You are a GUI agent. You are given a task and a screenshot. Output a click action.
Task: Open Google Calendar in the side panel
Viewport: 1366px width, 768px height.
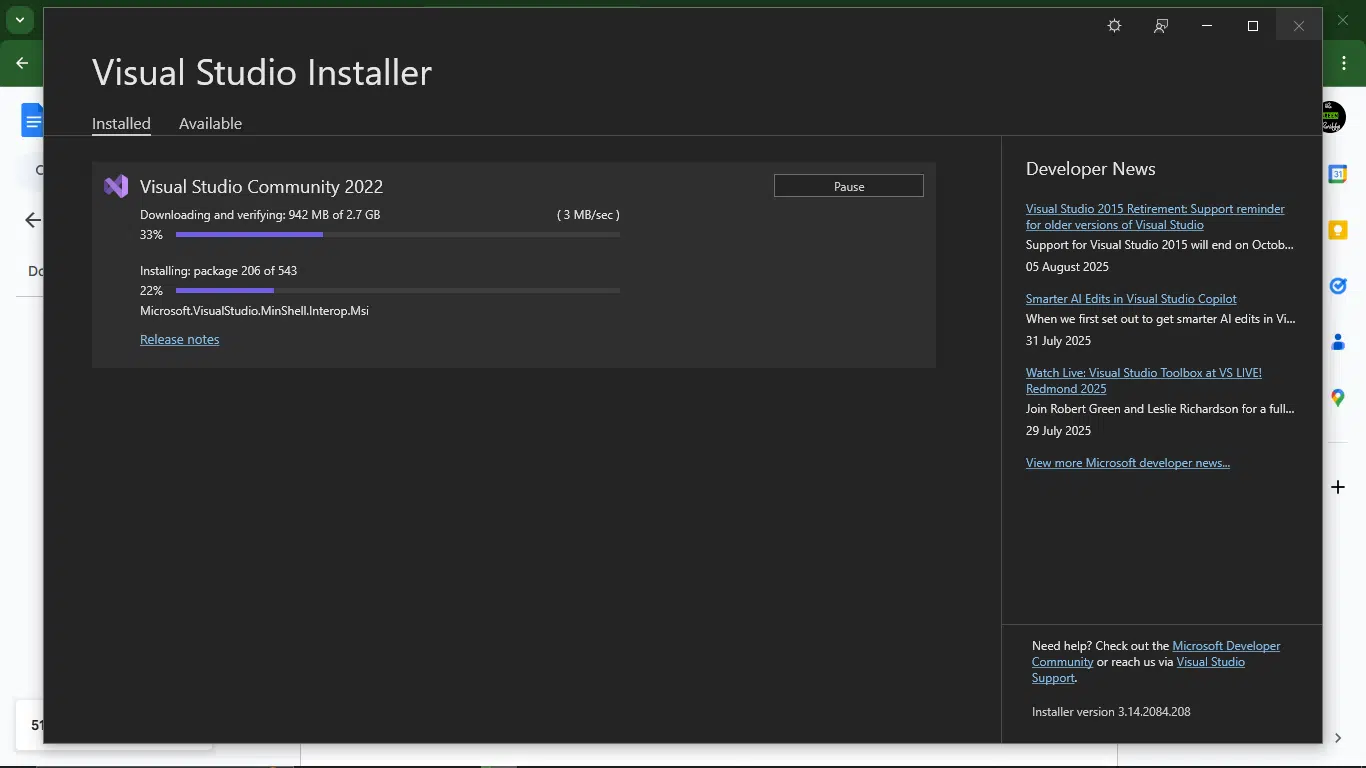click(1338, 174)
